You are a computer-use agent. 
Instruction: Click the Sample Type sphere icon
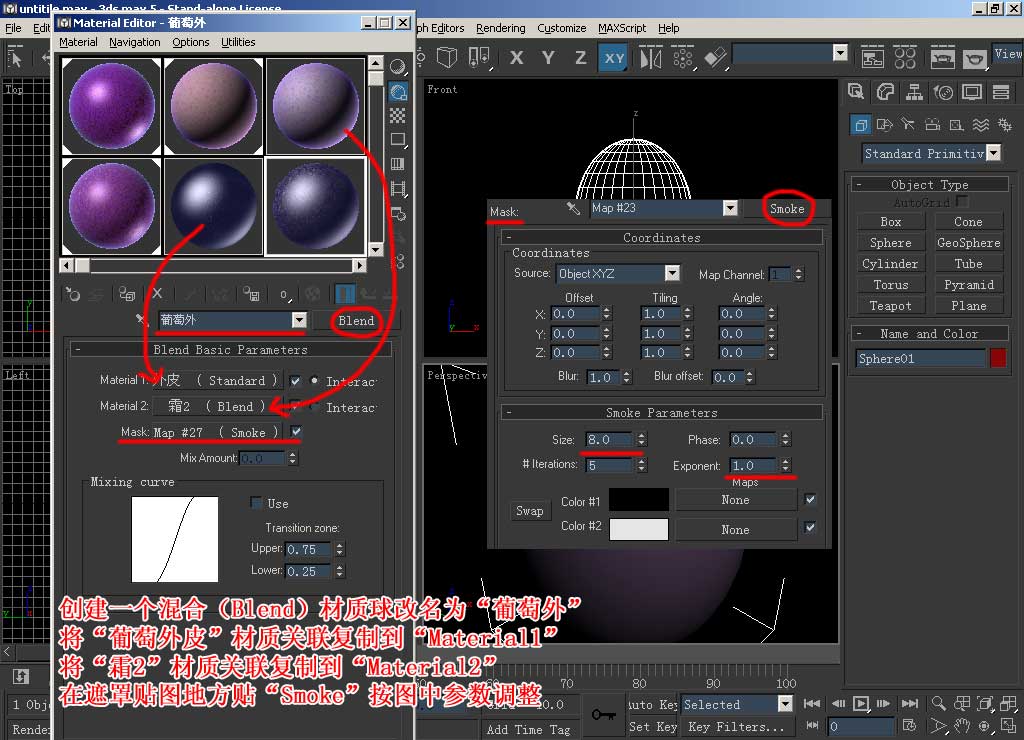point(398,67)
